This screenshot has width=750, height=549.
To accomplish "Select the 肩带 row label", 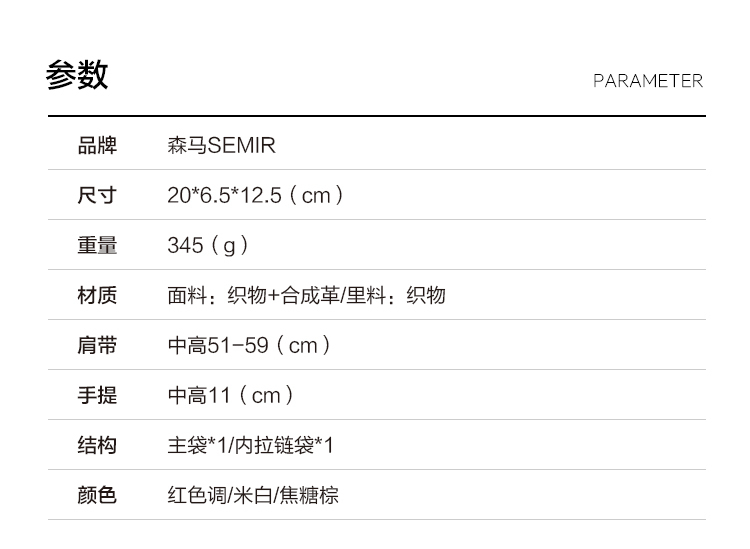I will (97, 346).
